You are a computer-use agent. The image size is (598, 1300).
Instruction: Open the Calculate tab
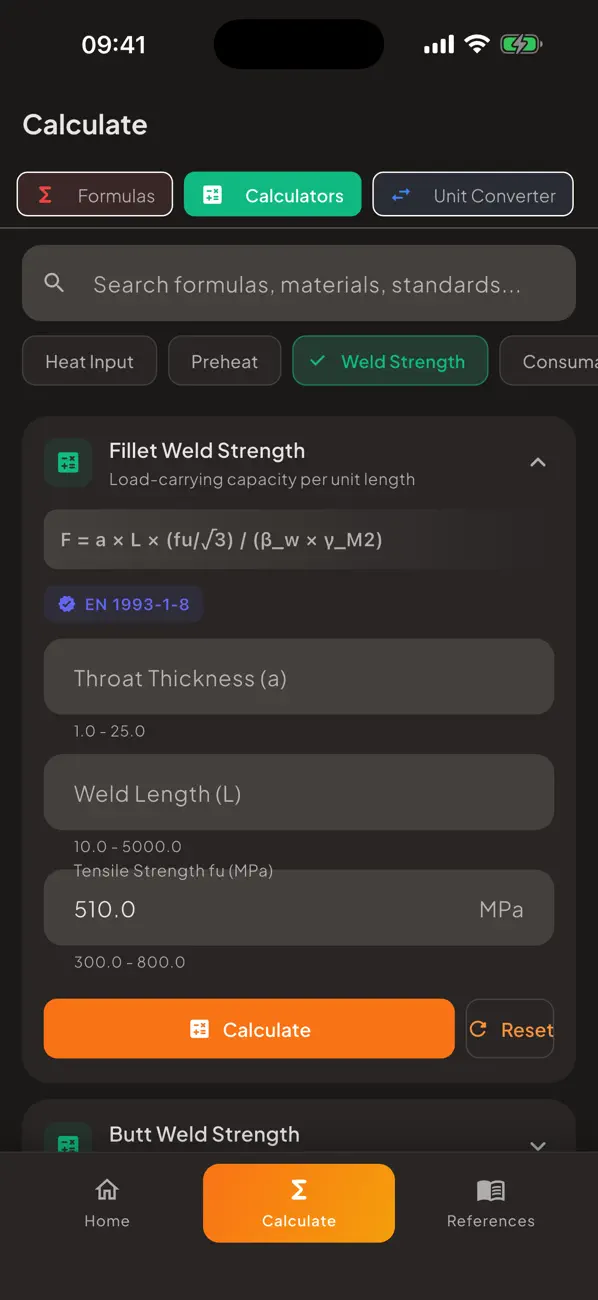298,1203
